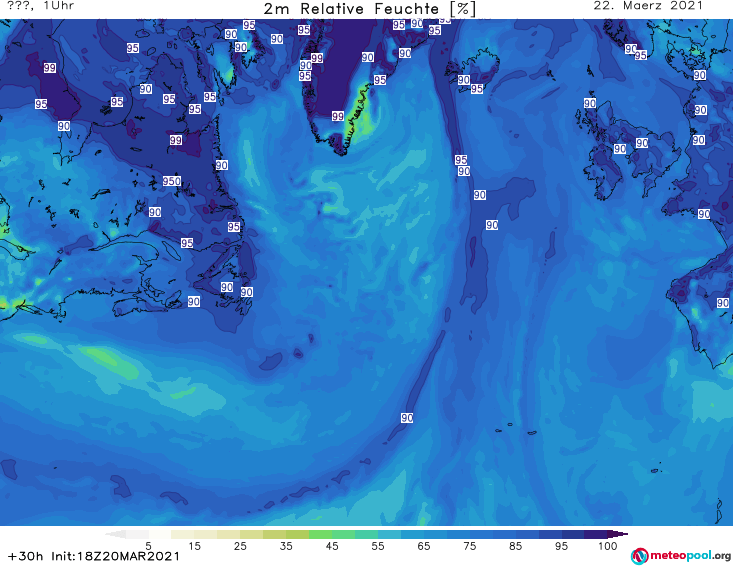Click the '90' label on the long southern frontal band
733x566 pixels.
(407, 418)
